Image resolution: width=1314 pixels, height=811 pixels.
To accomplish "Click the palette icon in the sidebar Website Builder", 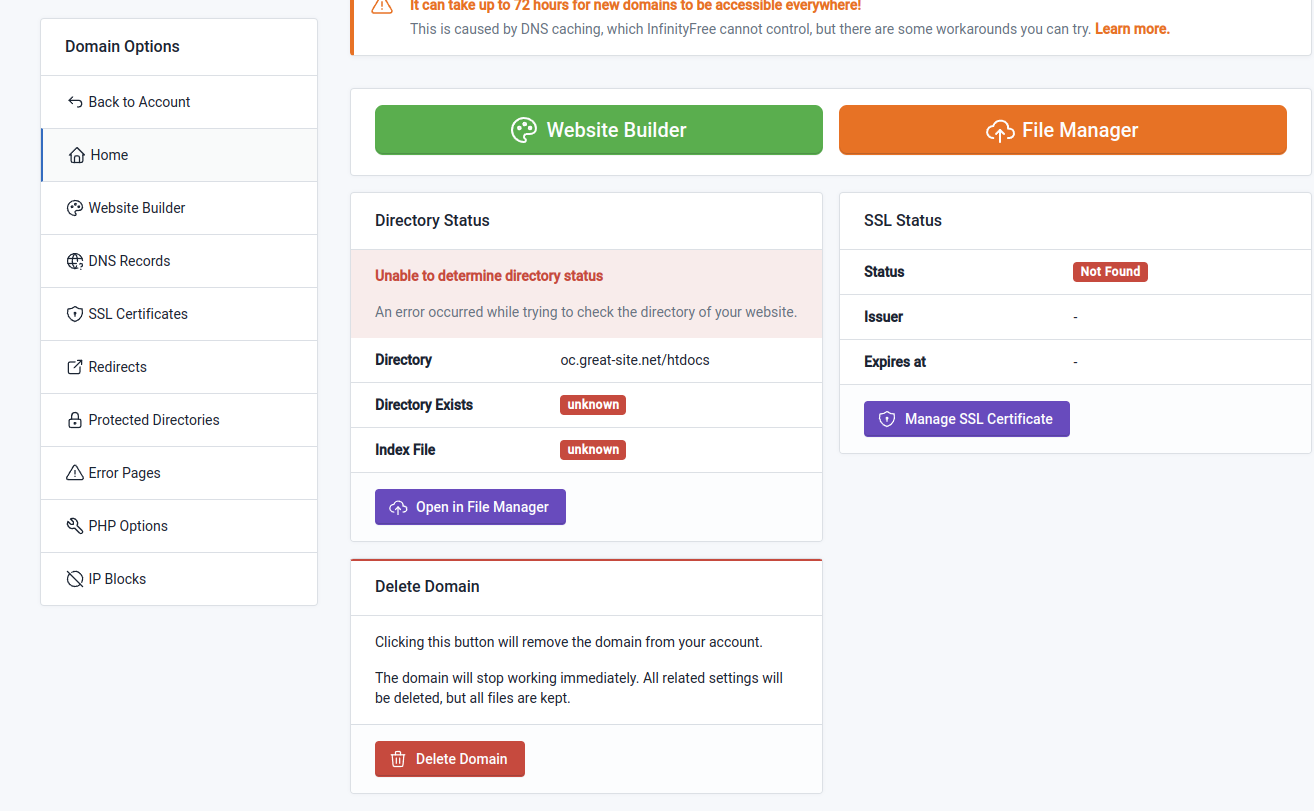I will 75,208.
